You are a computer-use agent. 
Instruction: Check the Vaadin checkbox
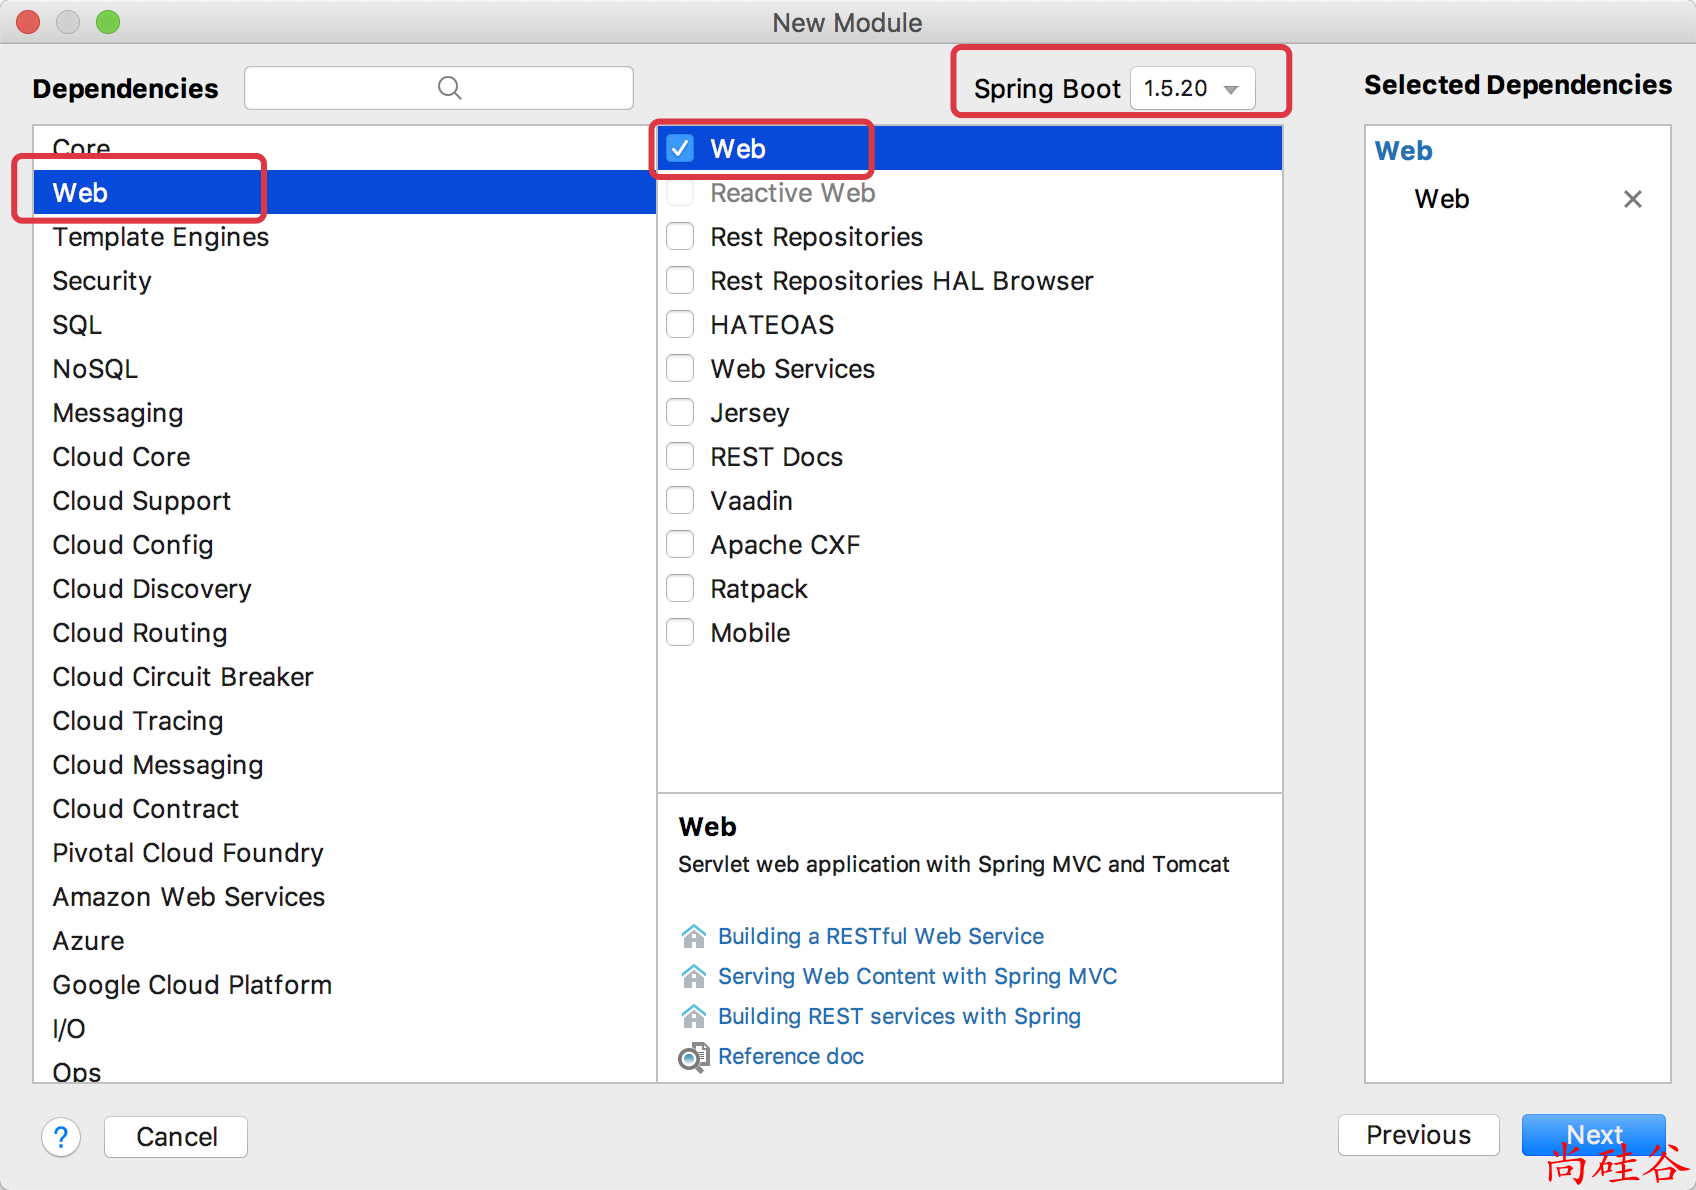pos(681,501)
